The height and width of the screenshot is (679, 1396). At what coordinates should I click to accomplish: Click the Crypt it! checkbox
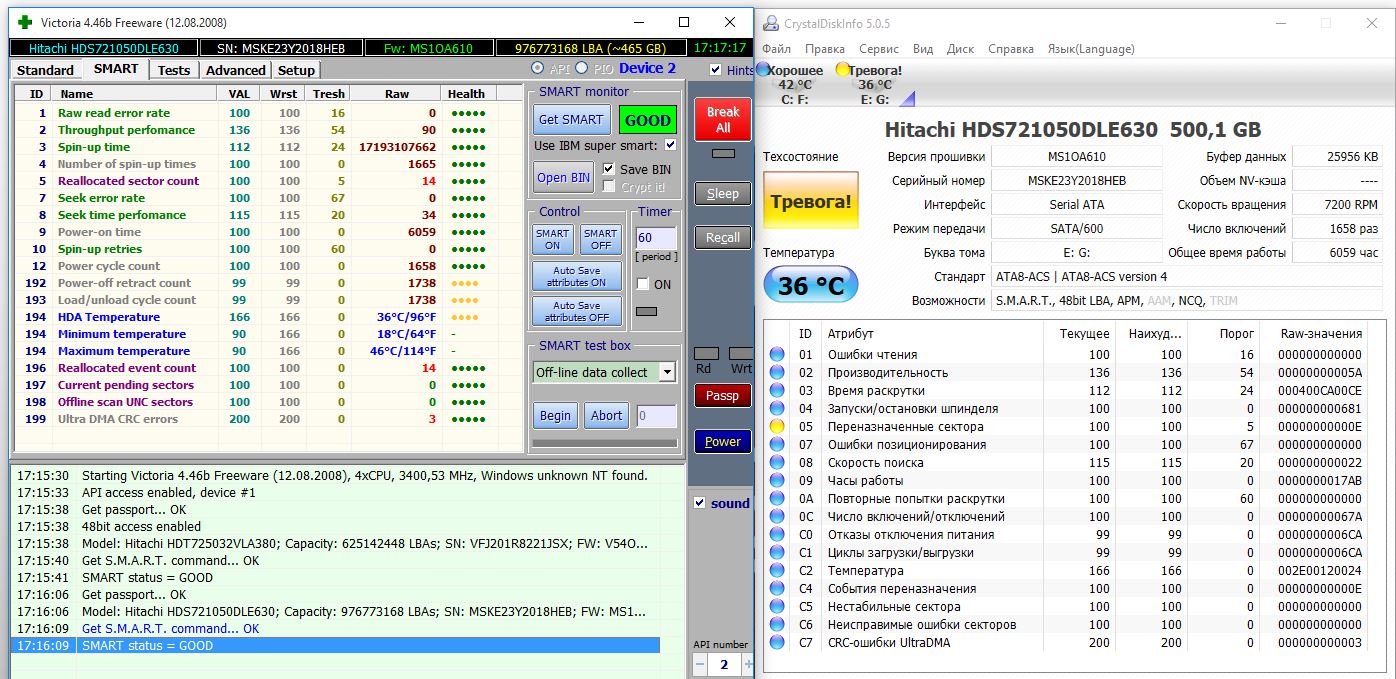[x=609, y=187]
